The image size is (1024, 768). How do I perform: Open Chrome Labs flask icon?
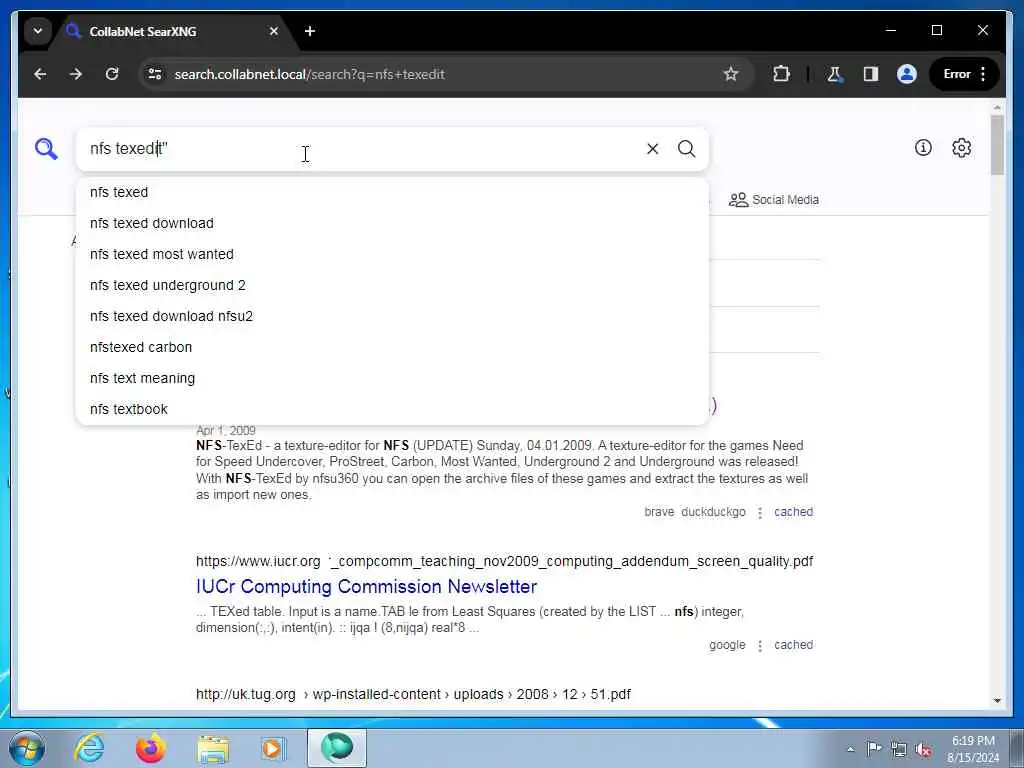coord(834,74)
